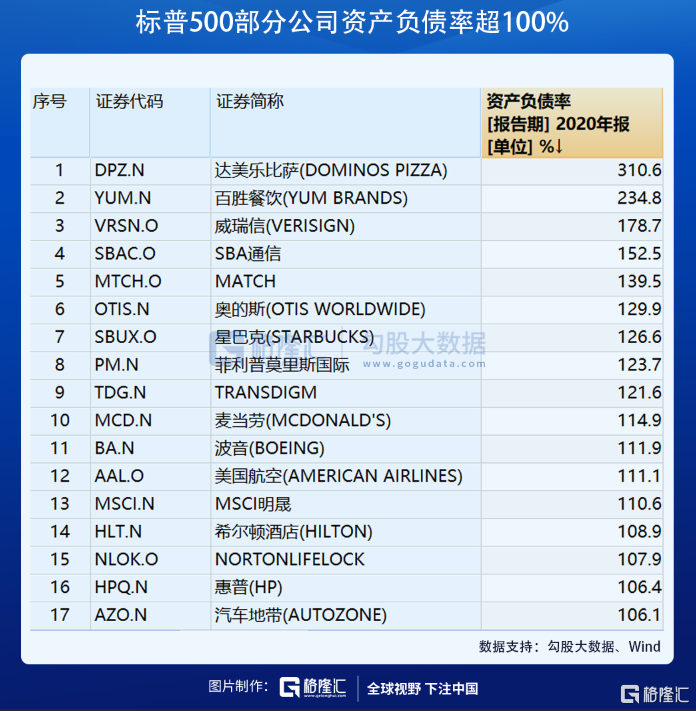Click the 126.6 debt ratio value

pyautogui.click(x=639, y=337)
